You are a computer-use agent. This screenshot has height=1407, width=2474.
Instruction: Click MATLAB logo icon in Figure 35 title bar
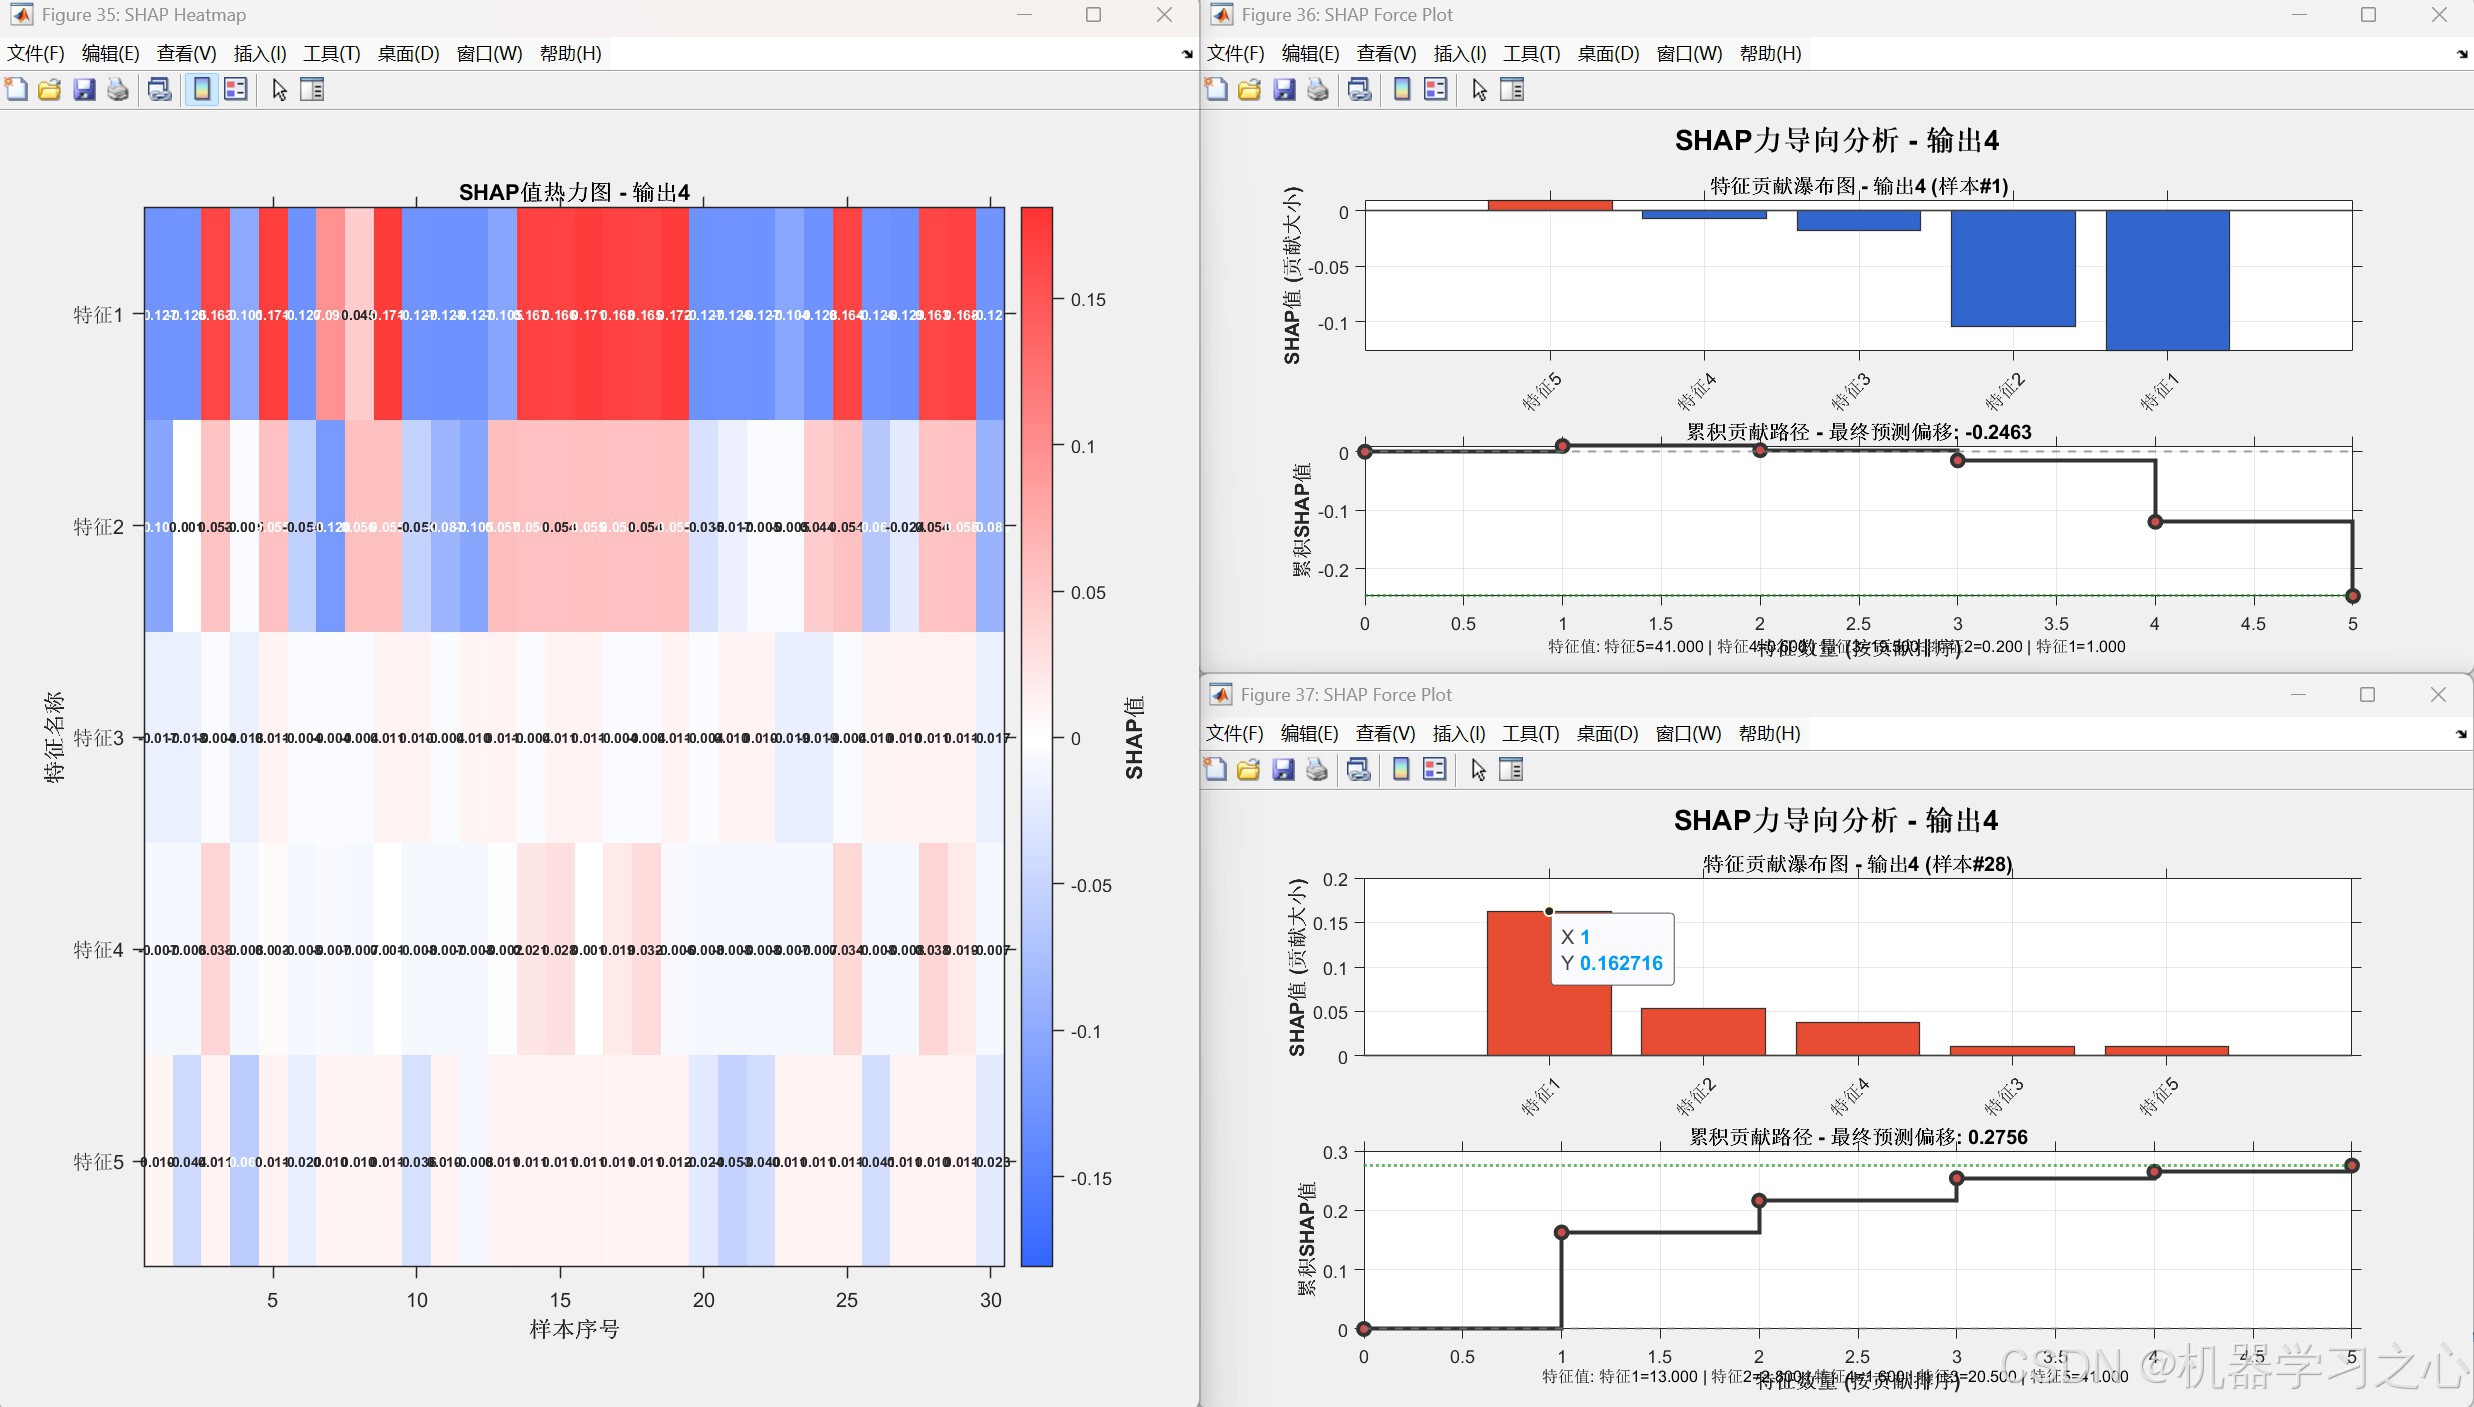(21, 15)
